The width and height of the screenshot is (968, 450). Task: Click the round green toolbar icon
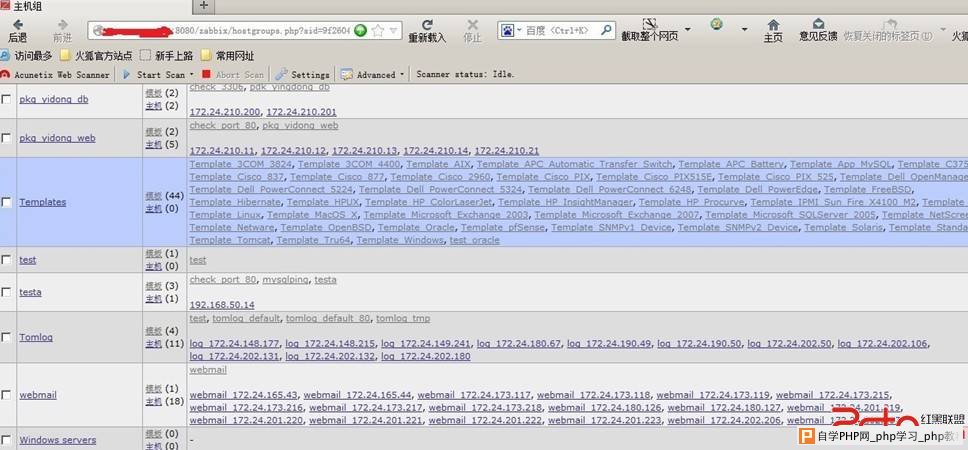tap(716, 25)
